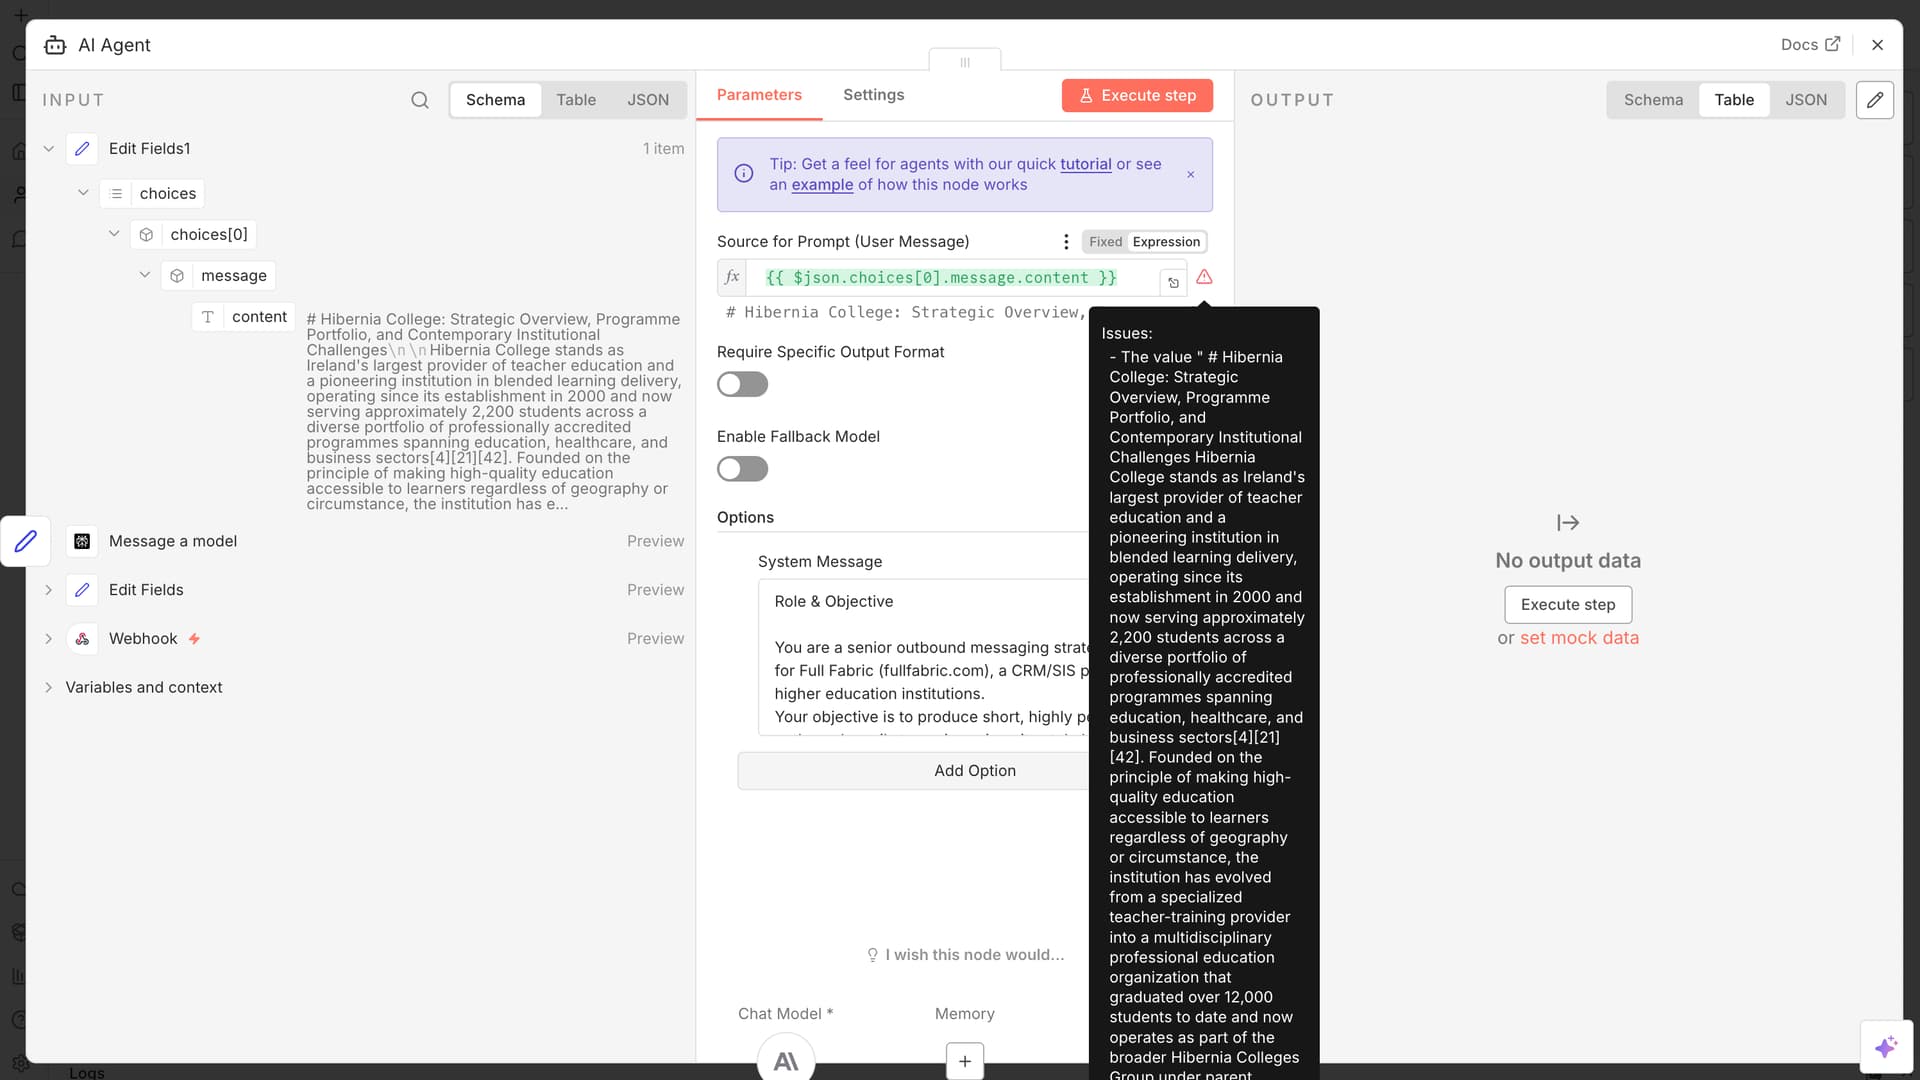Switch to the Settings tab

pyautogui.click(x=873, y=95)
